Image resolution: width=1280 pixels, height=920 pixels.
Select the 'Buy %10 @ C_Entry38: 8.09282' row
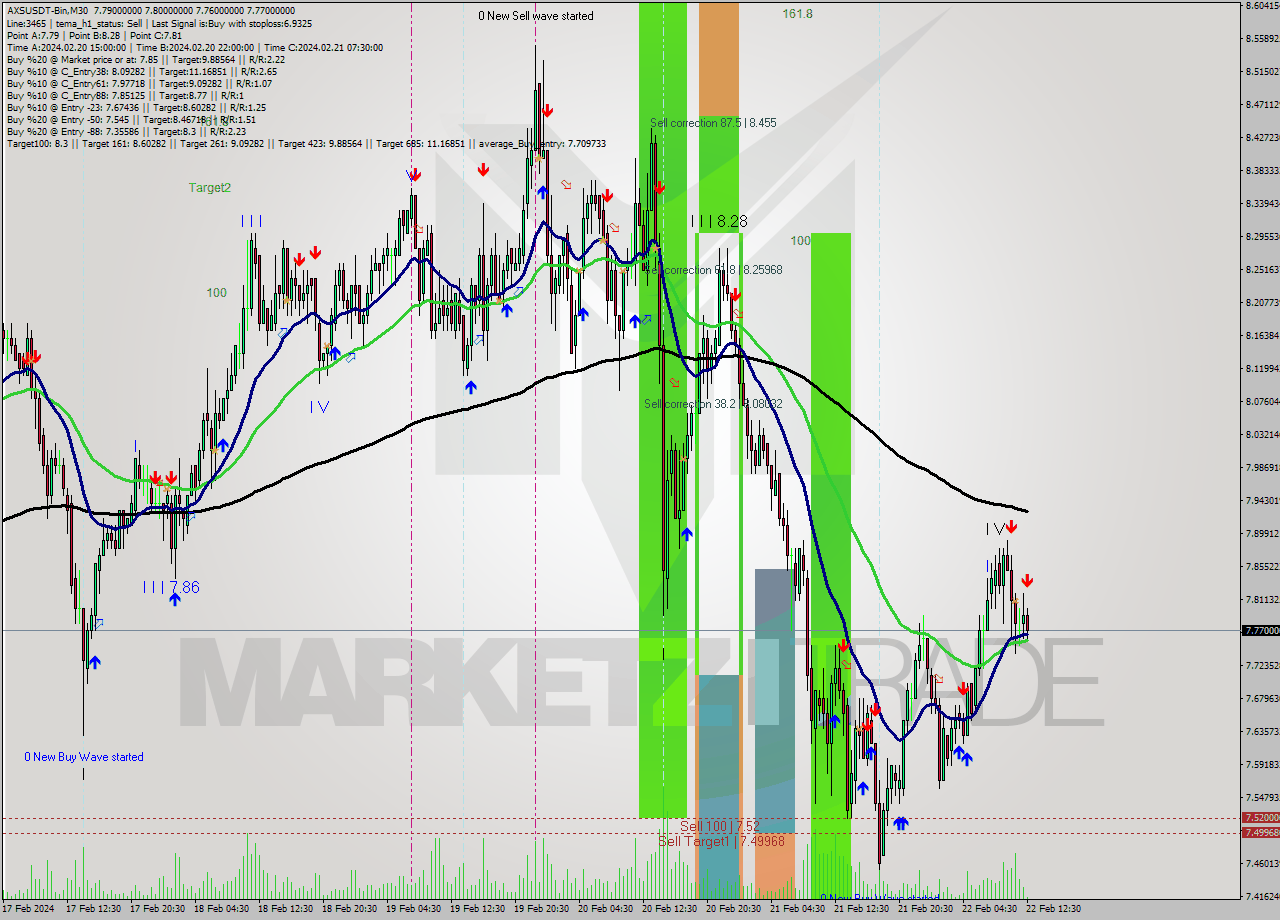tap(141, 70)
